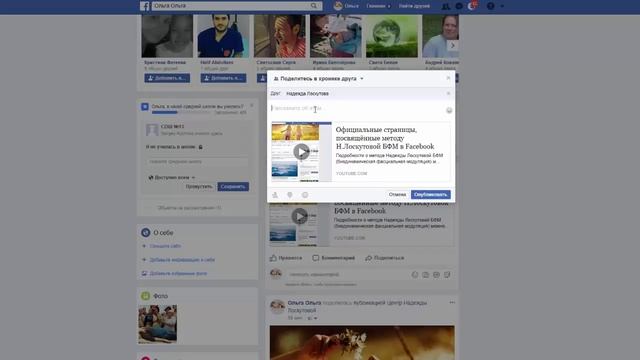Click the green Фото section icon
Screen dimensions: 640x360
pyautogui.click(x=145, y=296)
